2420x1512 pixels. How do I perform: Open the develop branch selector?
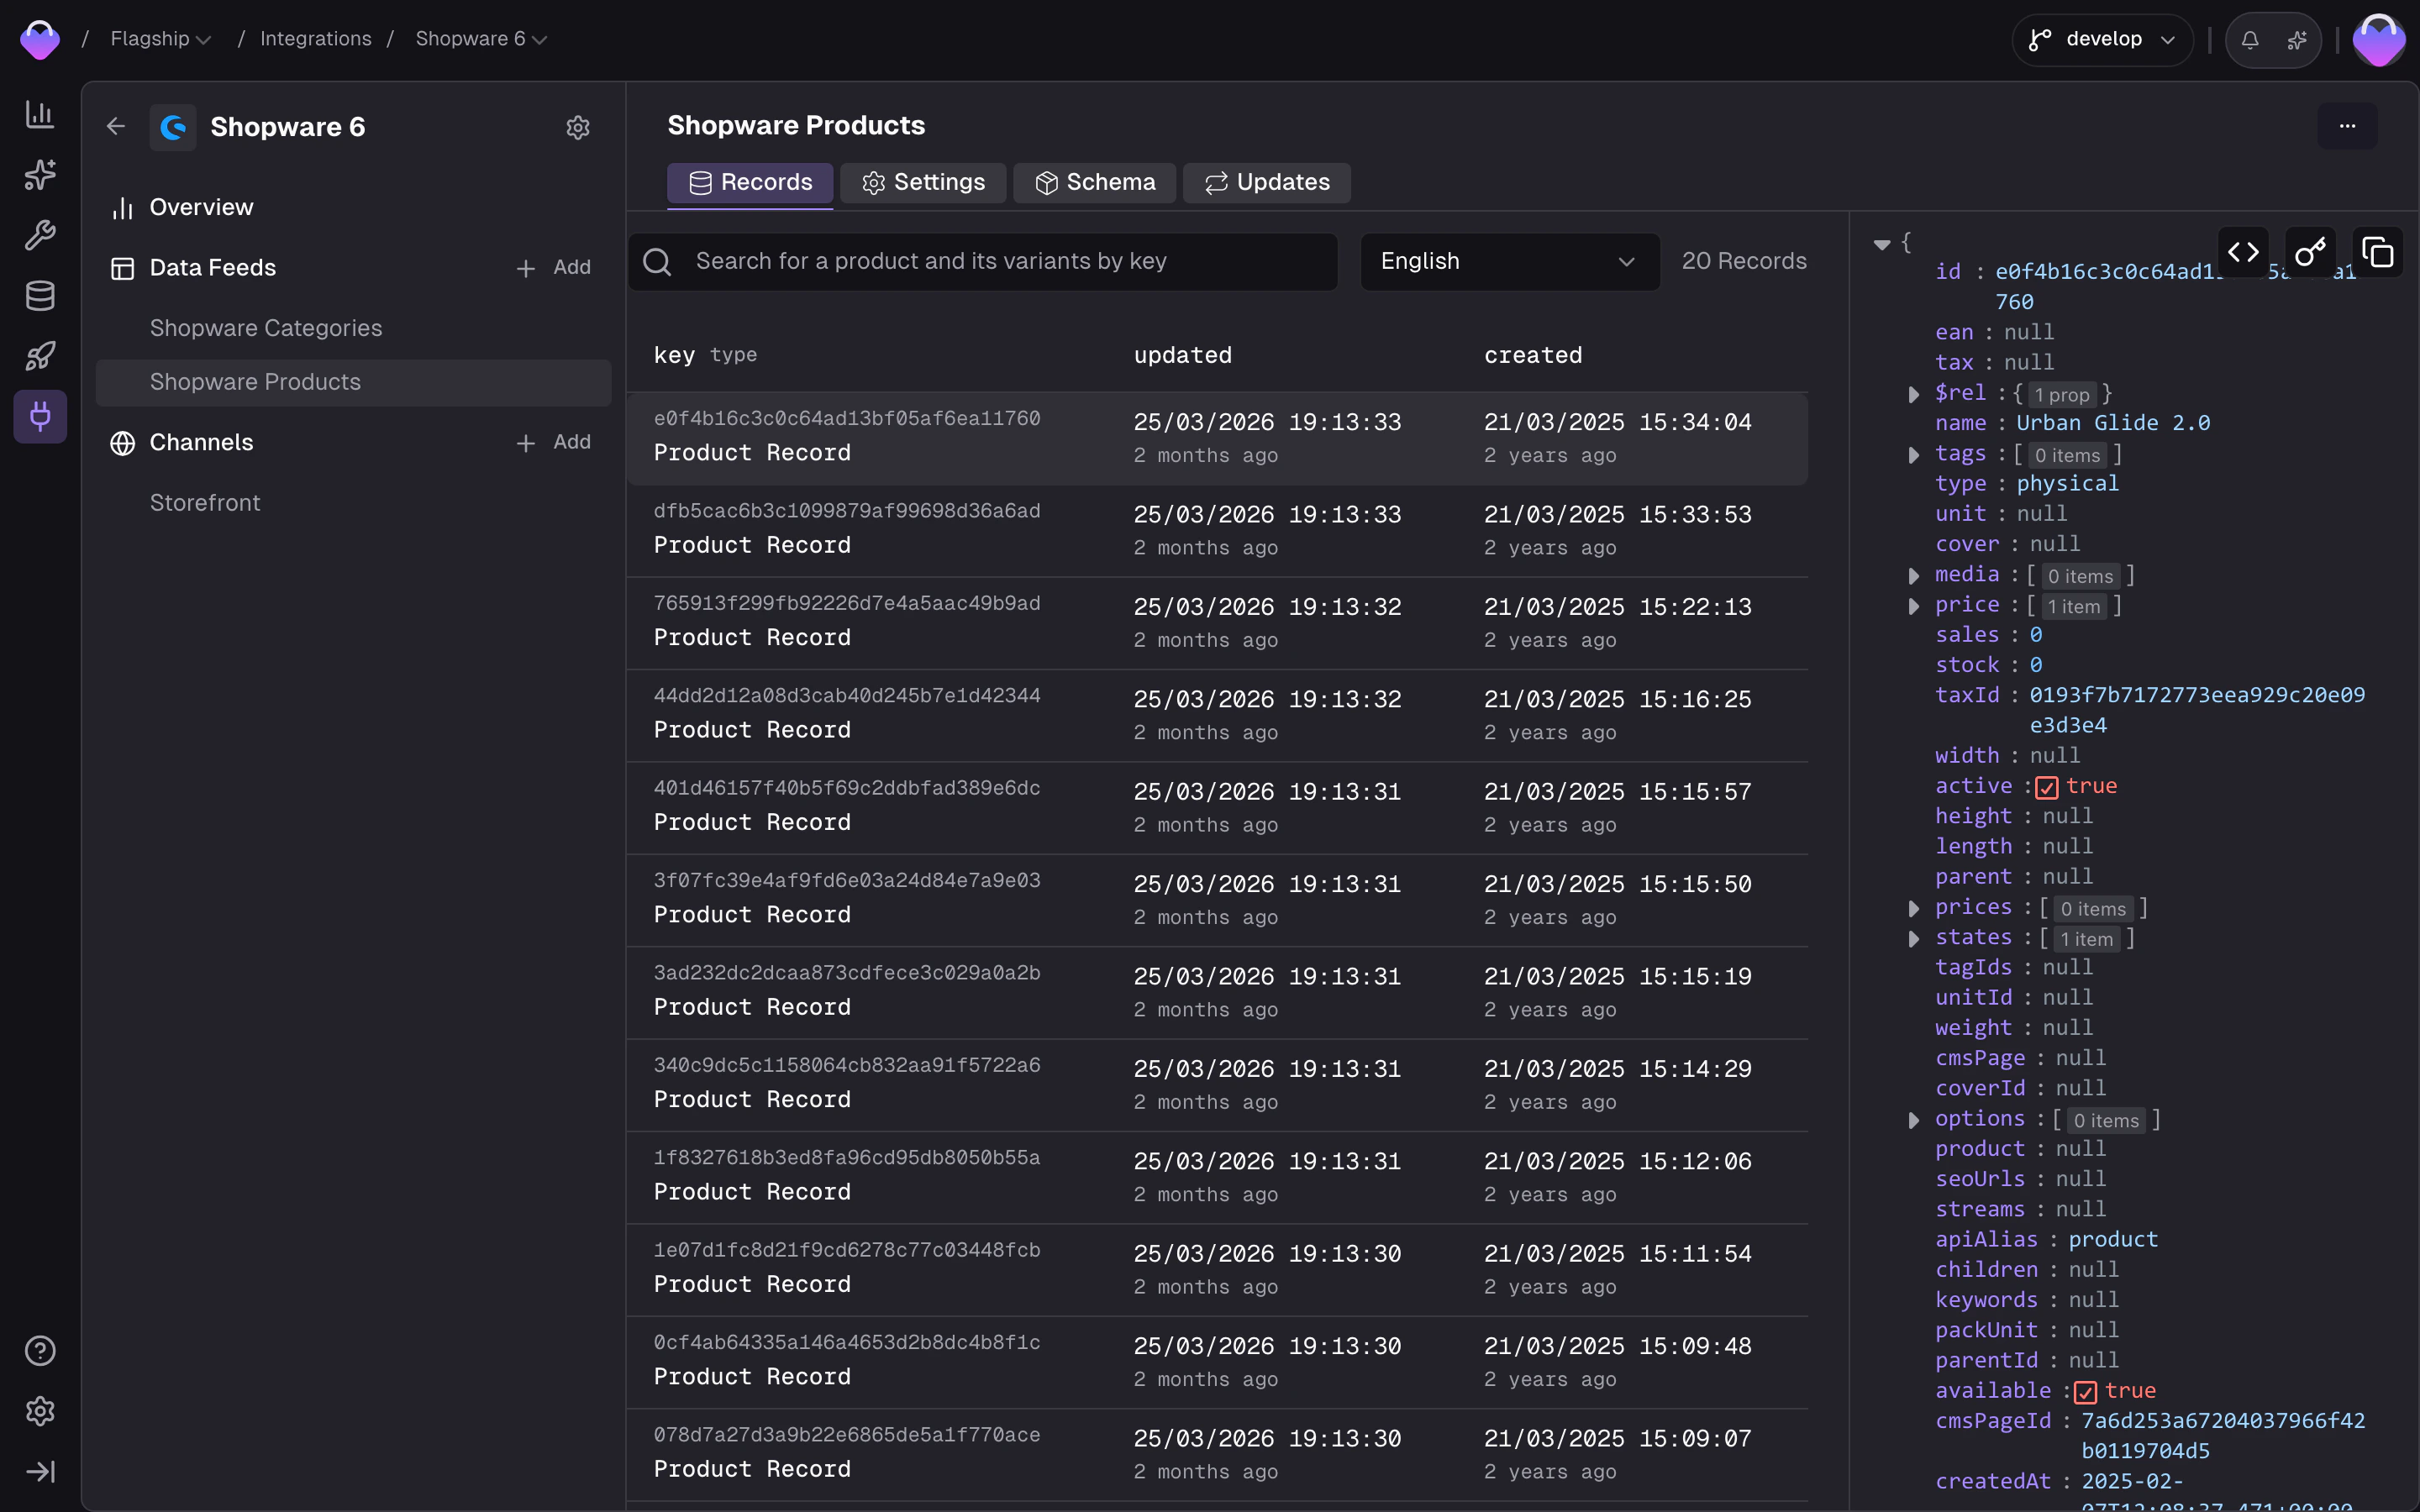coord(2102,40)
